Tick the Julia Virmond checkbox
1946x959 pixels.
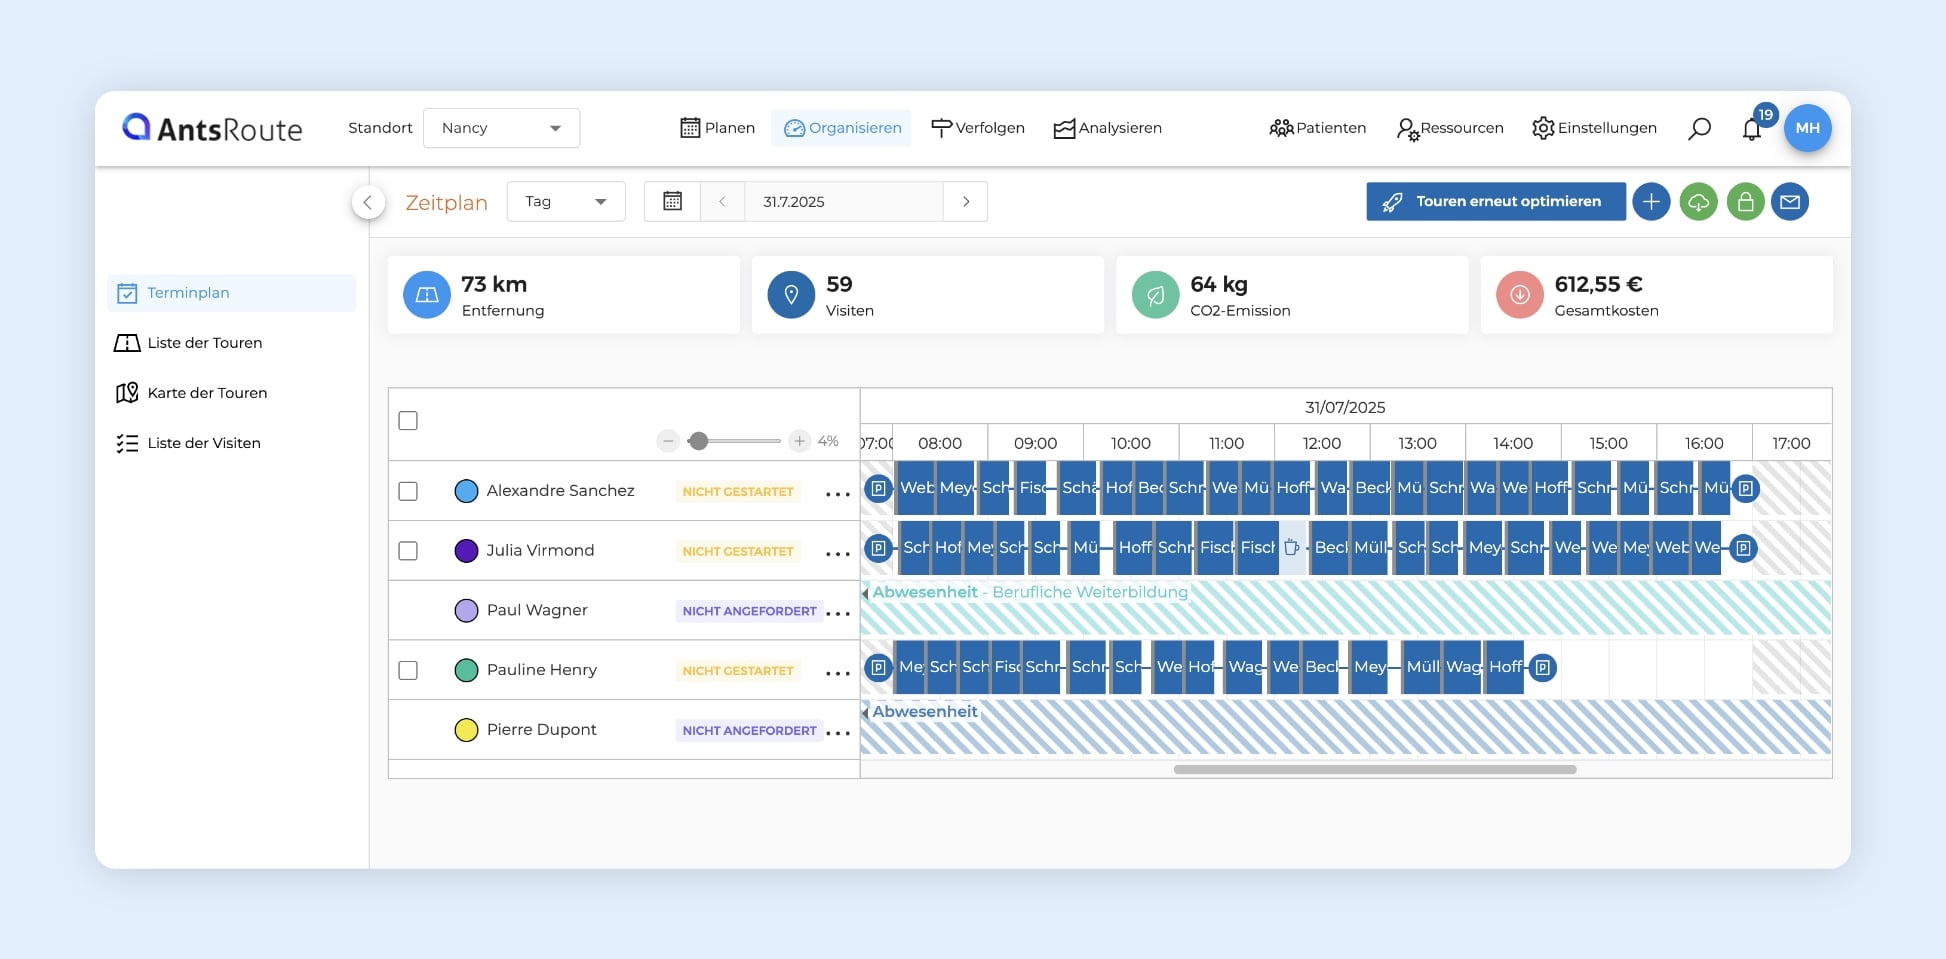pos(408,551)
